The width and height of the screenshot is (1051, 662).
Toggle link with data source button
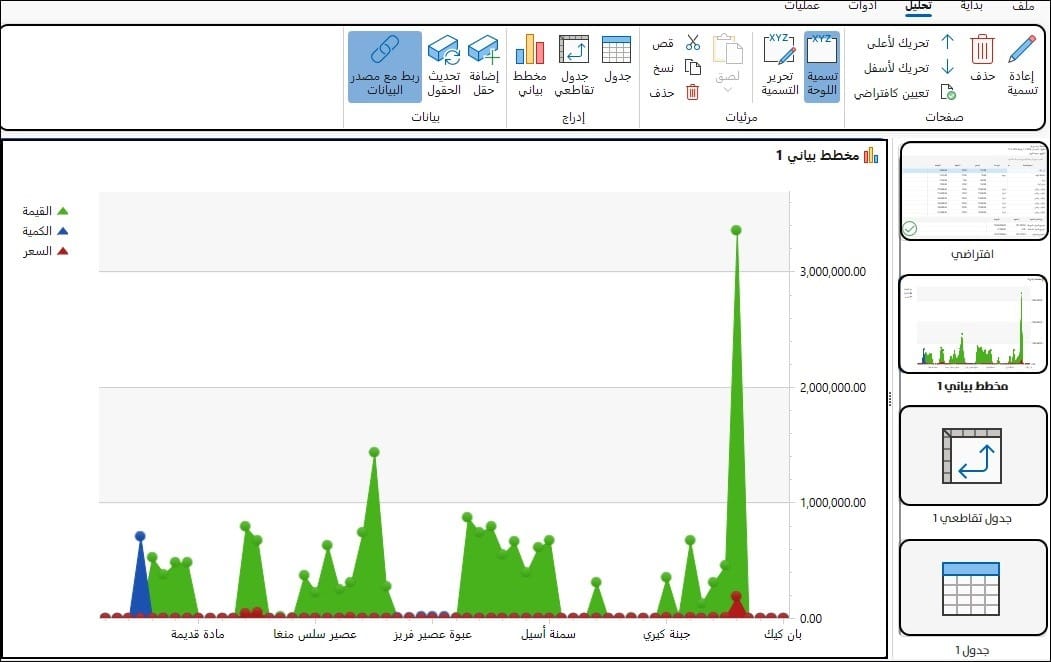(x=385, y=66)
